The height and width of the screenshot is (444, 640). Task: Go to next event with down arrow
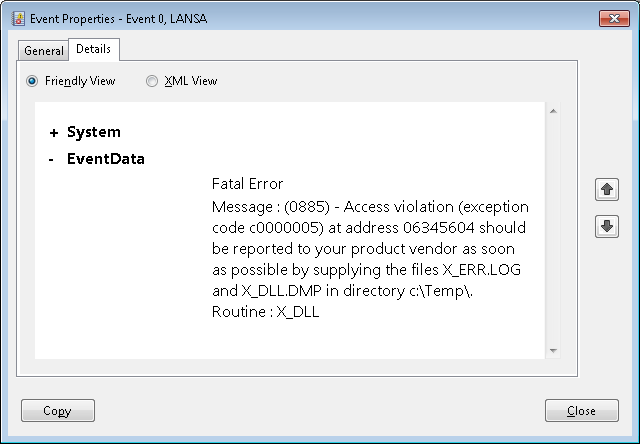coord(606,226)
